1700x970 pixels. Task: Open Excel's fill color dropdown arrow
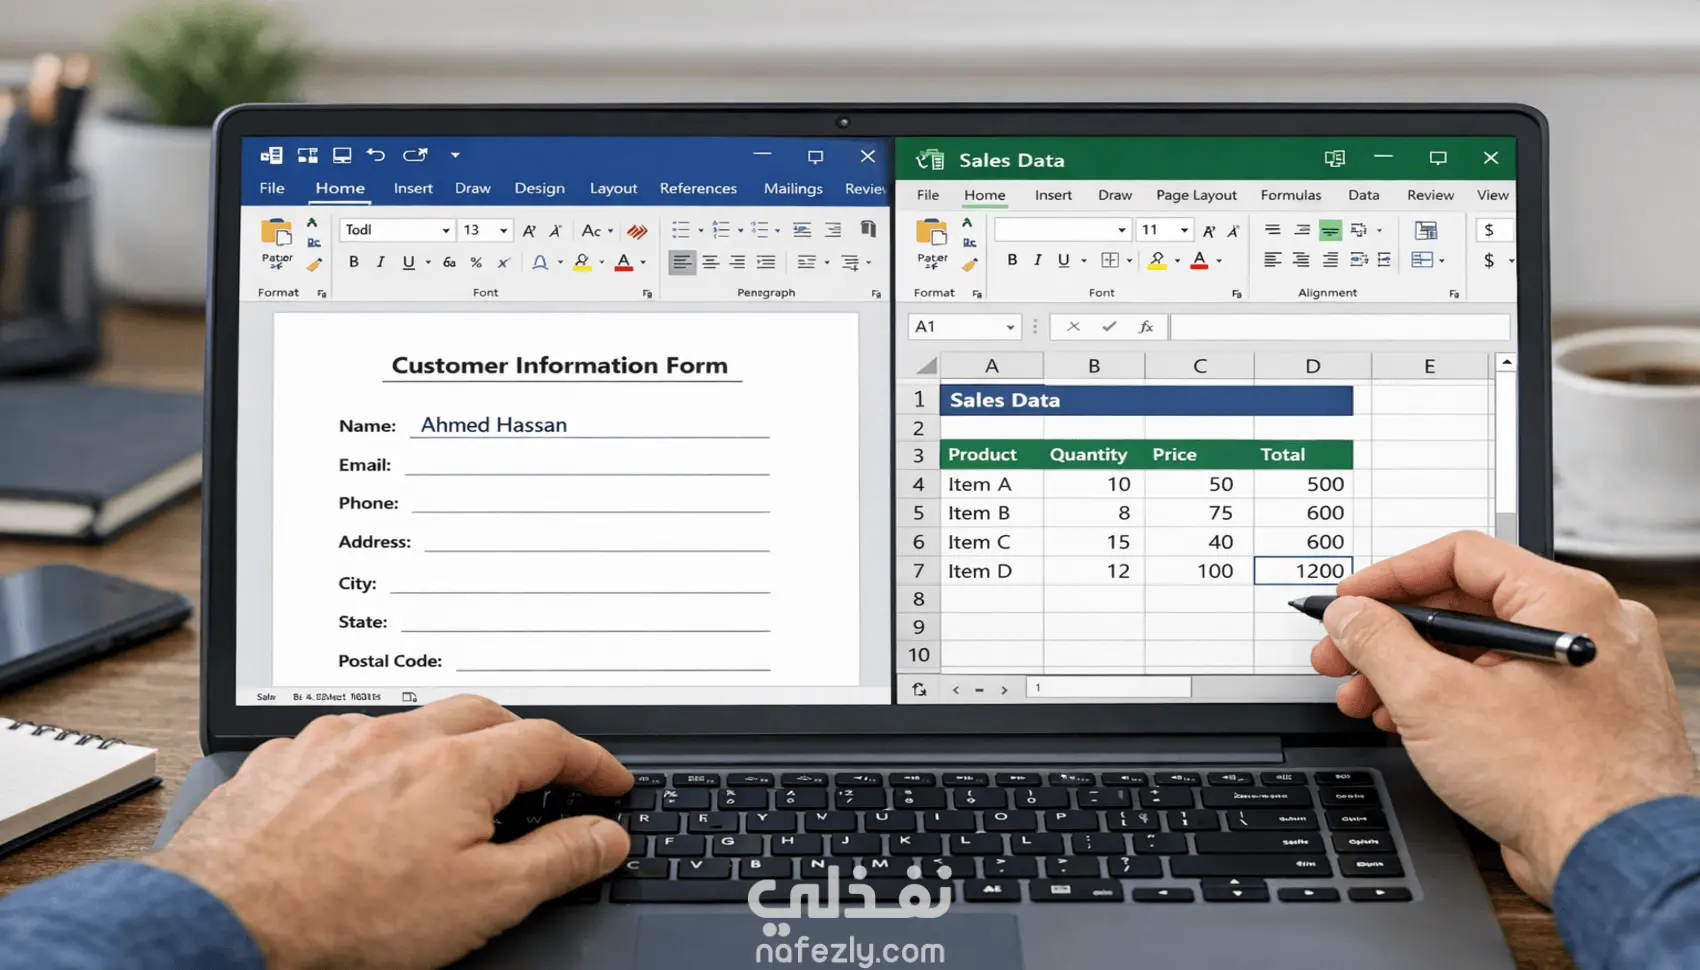(x=1177, y=261)
